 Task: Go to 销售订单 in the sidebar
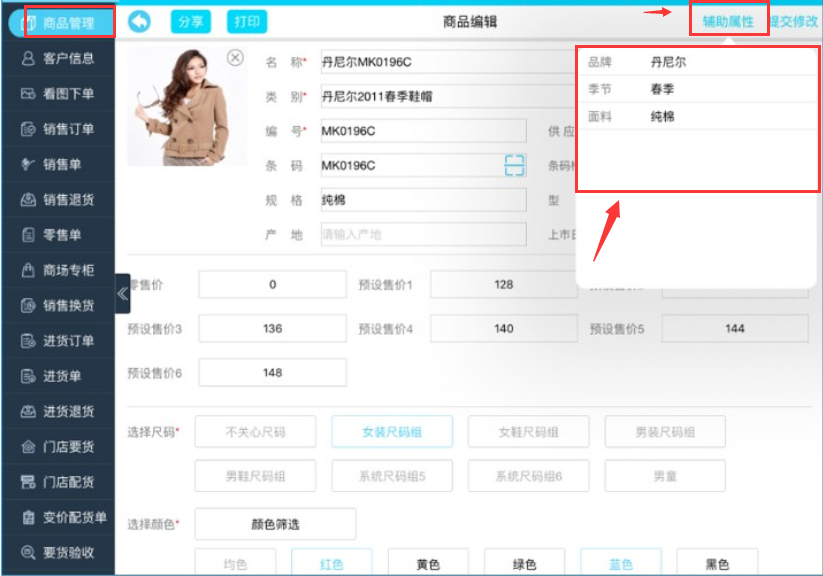point(58,129)
